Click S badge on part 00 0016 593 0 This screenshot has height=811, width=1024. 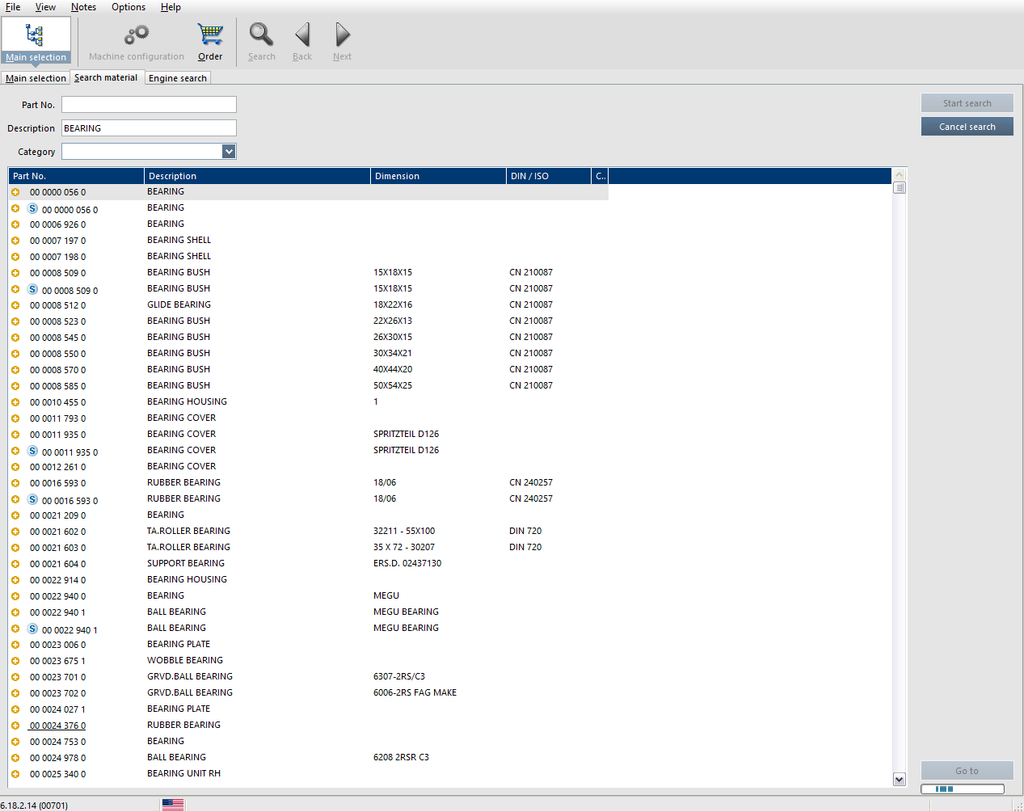click(32, 500)
